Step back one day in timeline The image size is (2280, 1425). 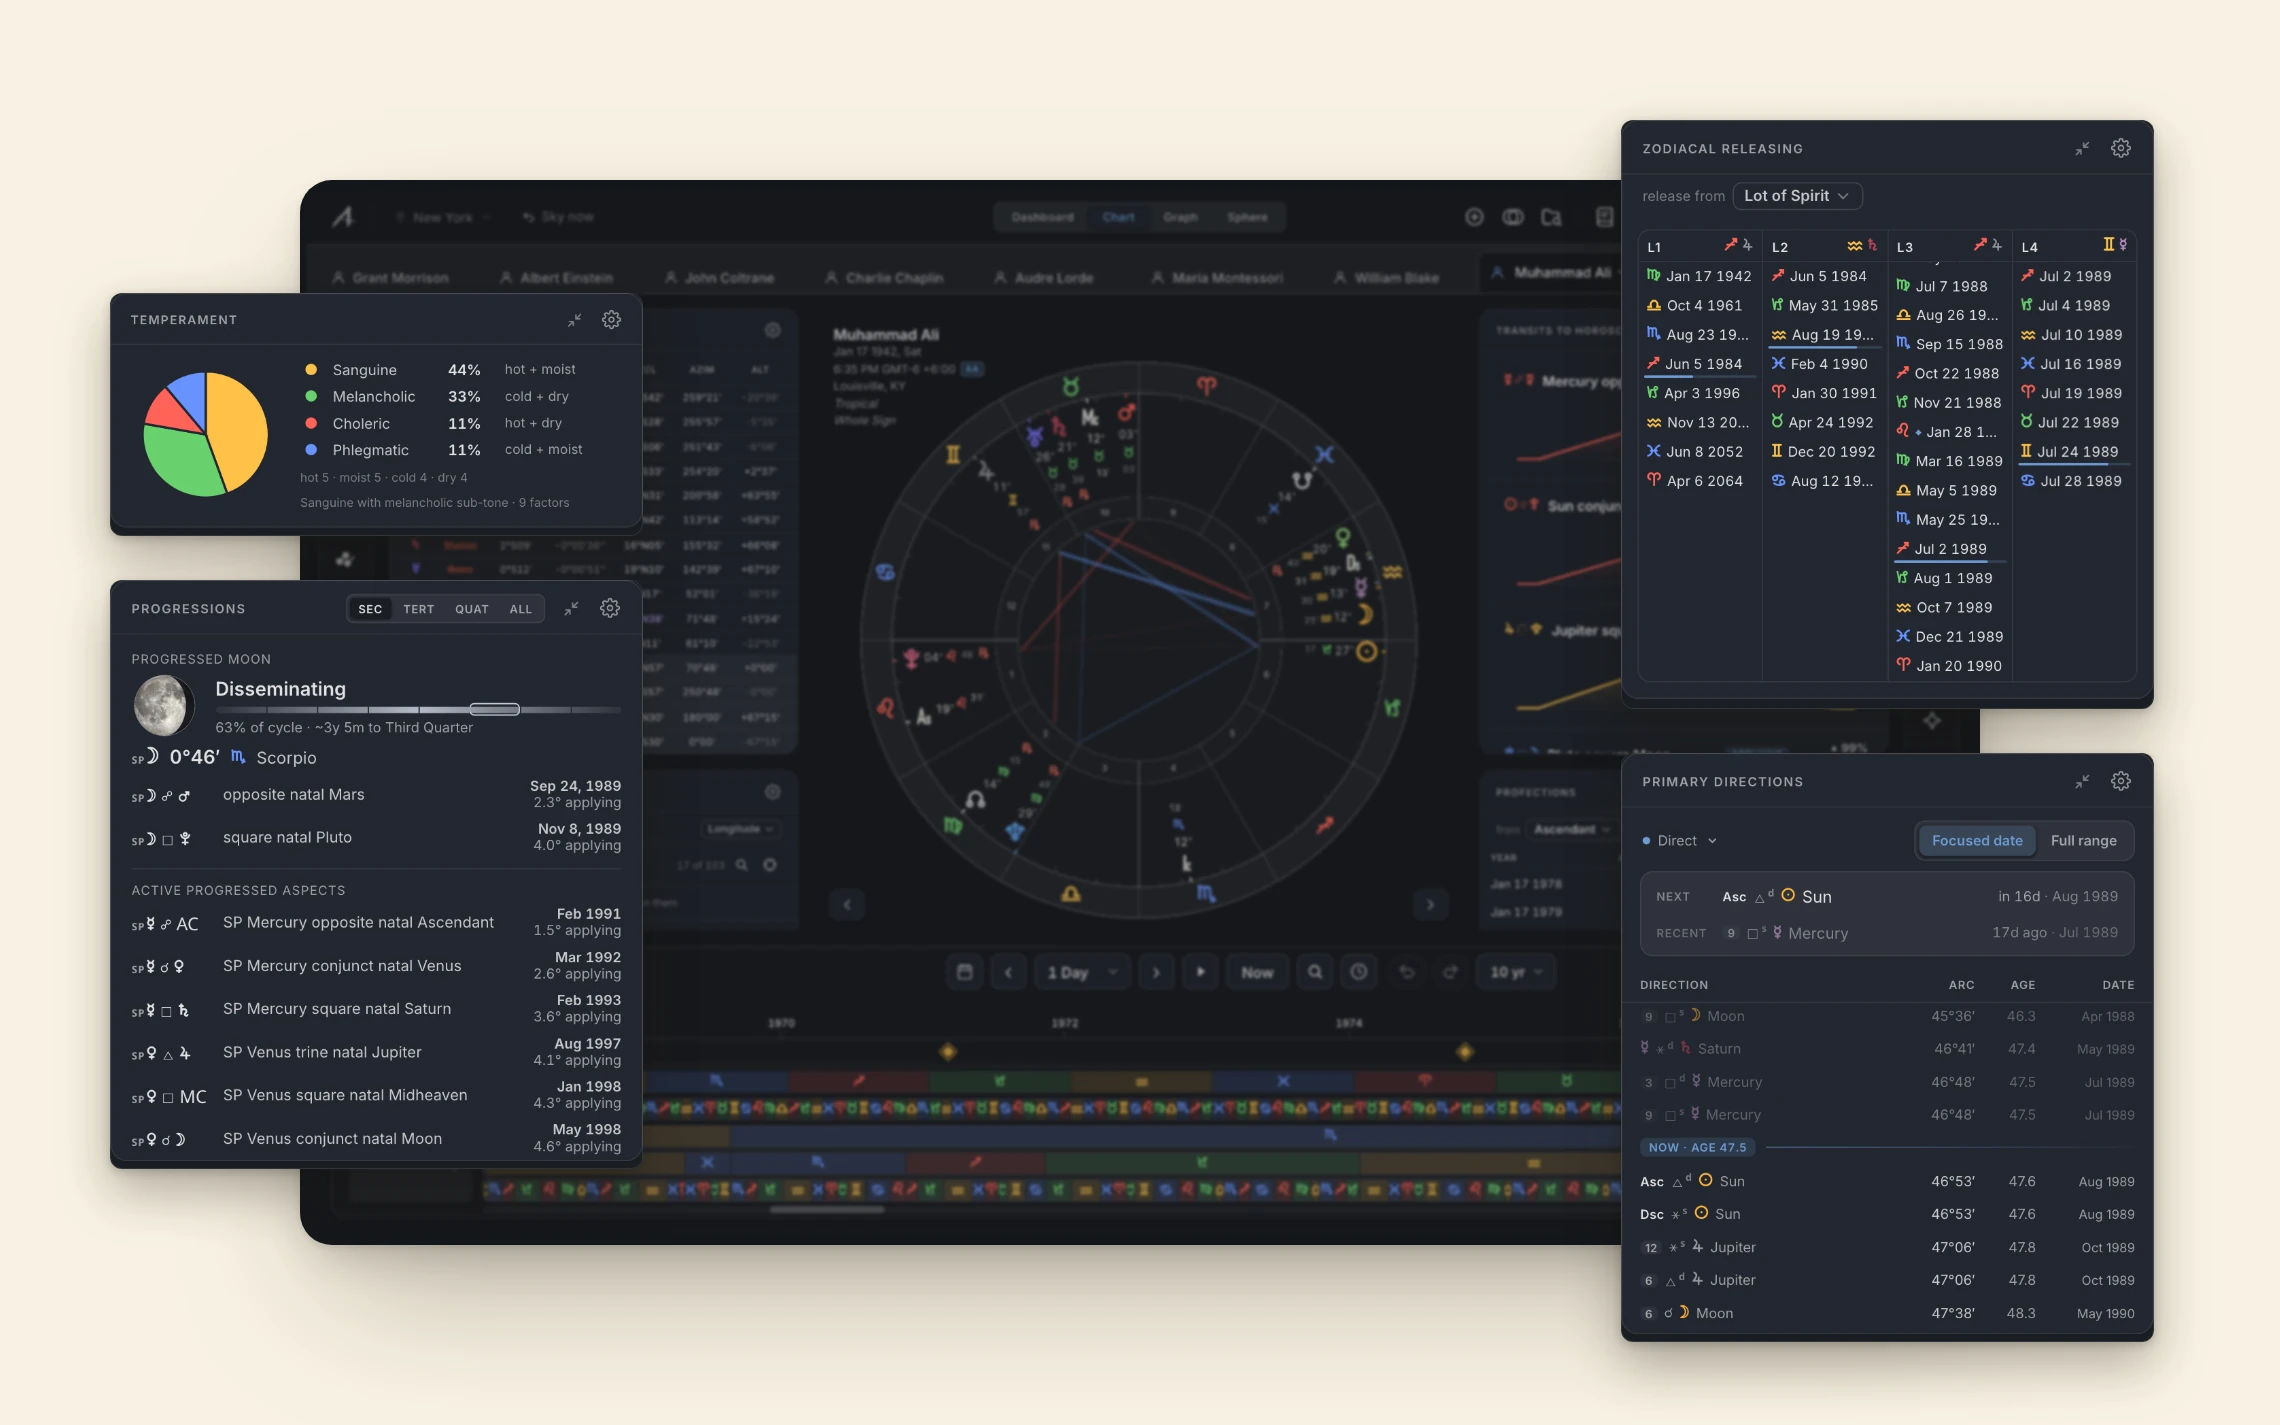1008,972
